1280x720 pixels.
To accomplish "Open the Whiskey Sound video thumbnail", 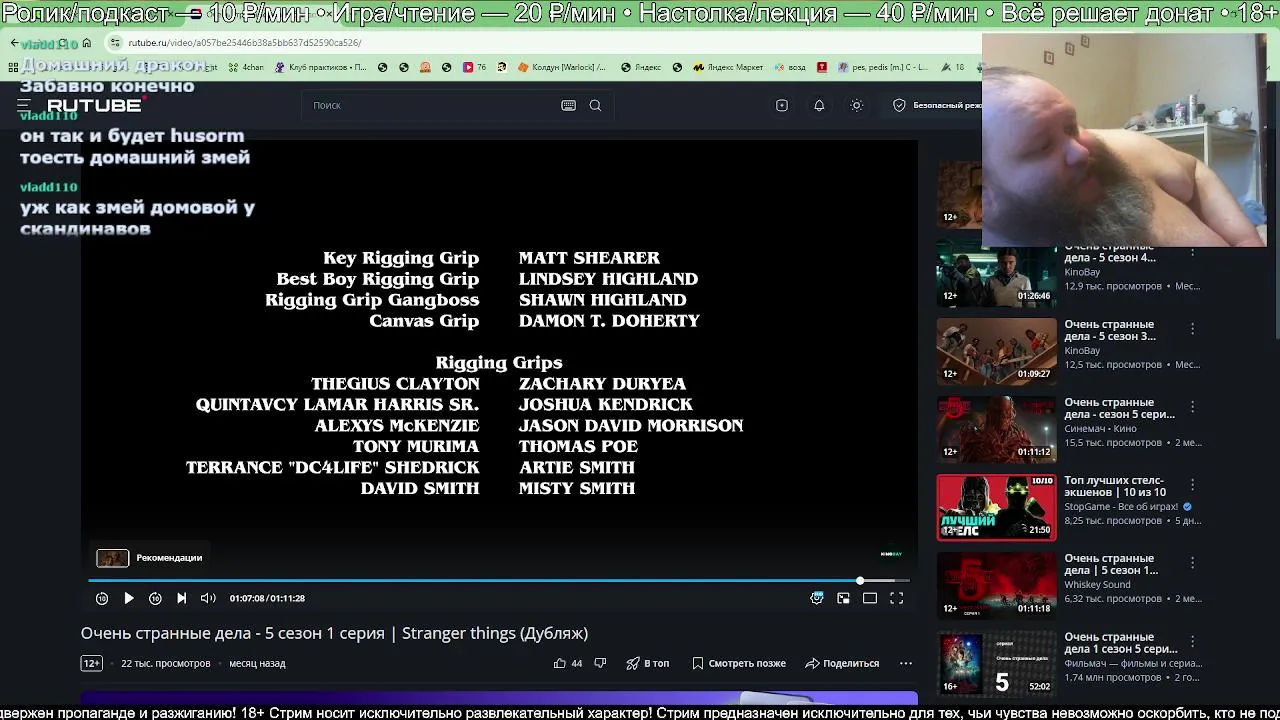I will coord(996,585).
